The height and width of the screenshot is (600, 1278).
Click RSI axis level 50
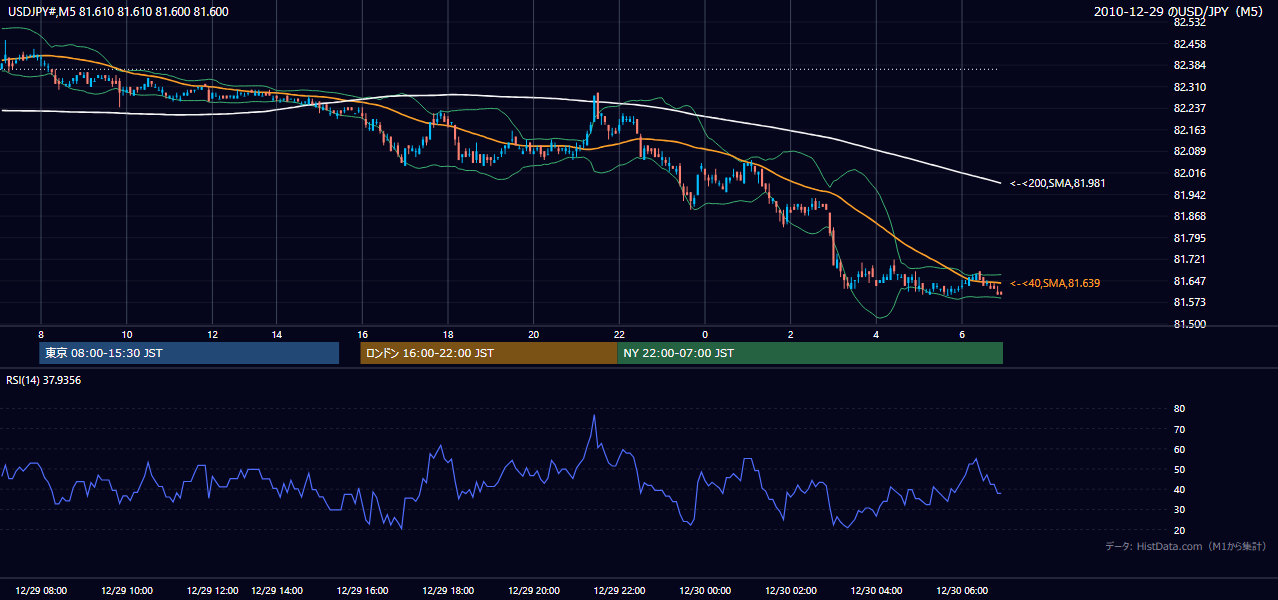point(1179,469)
